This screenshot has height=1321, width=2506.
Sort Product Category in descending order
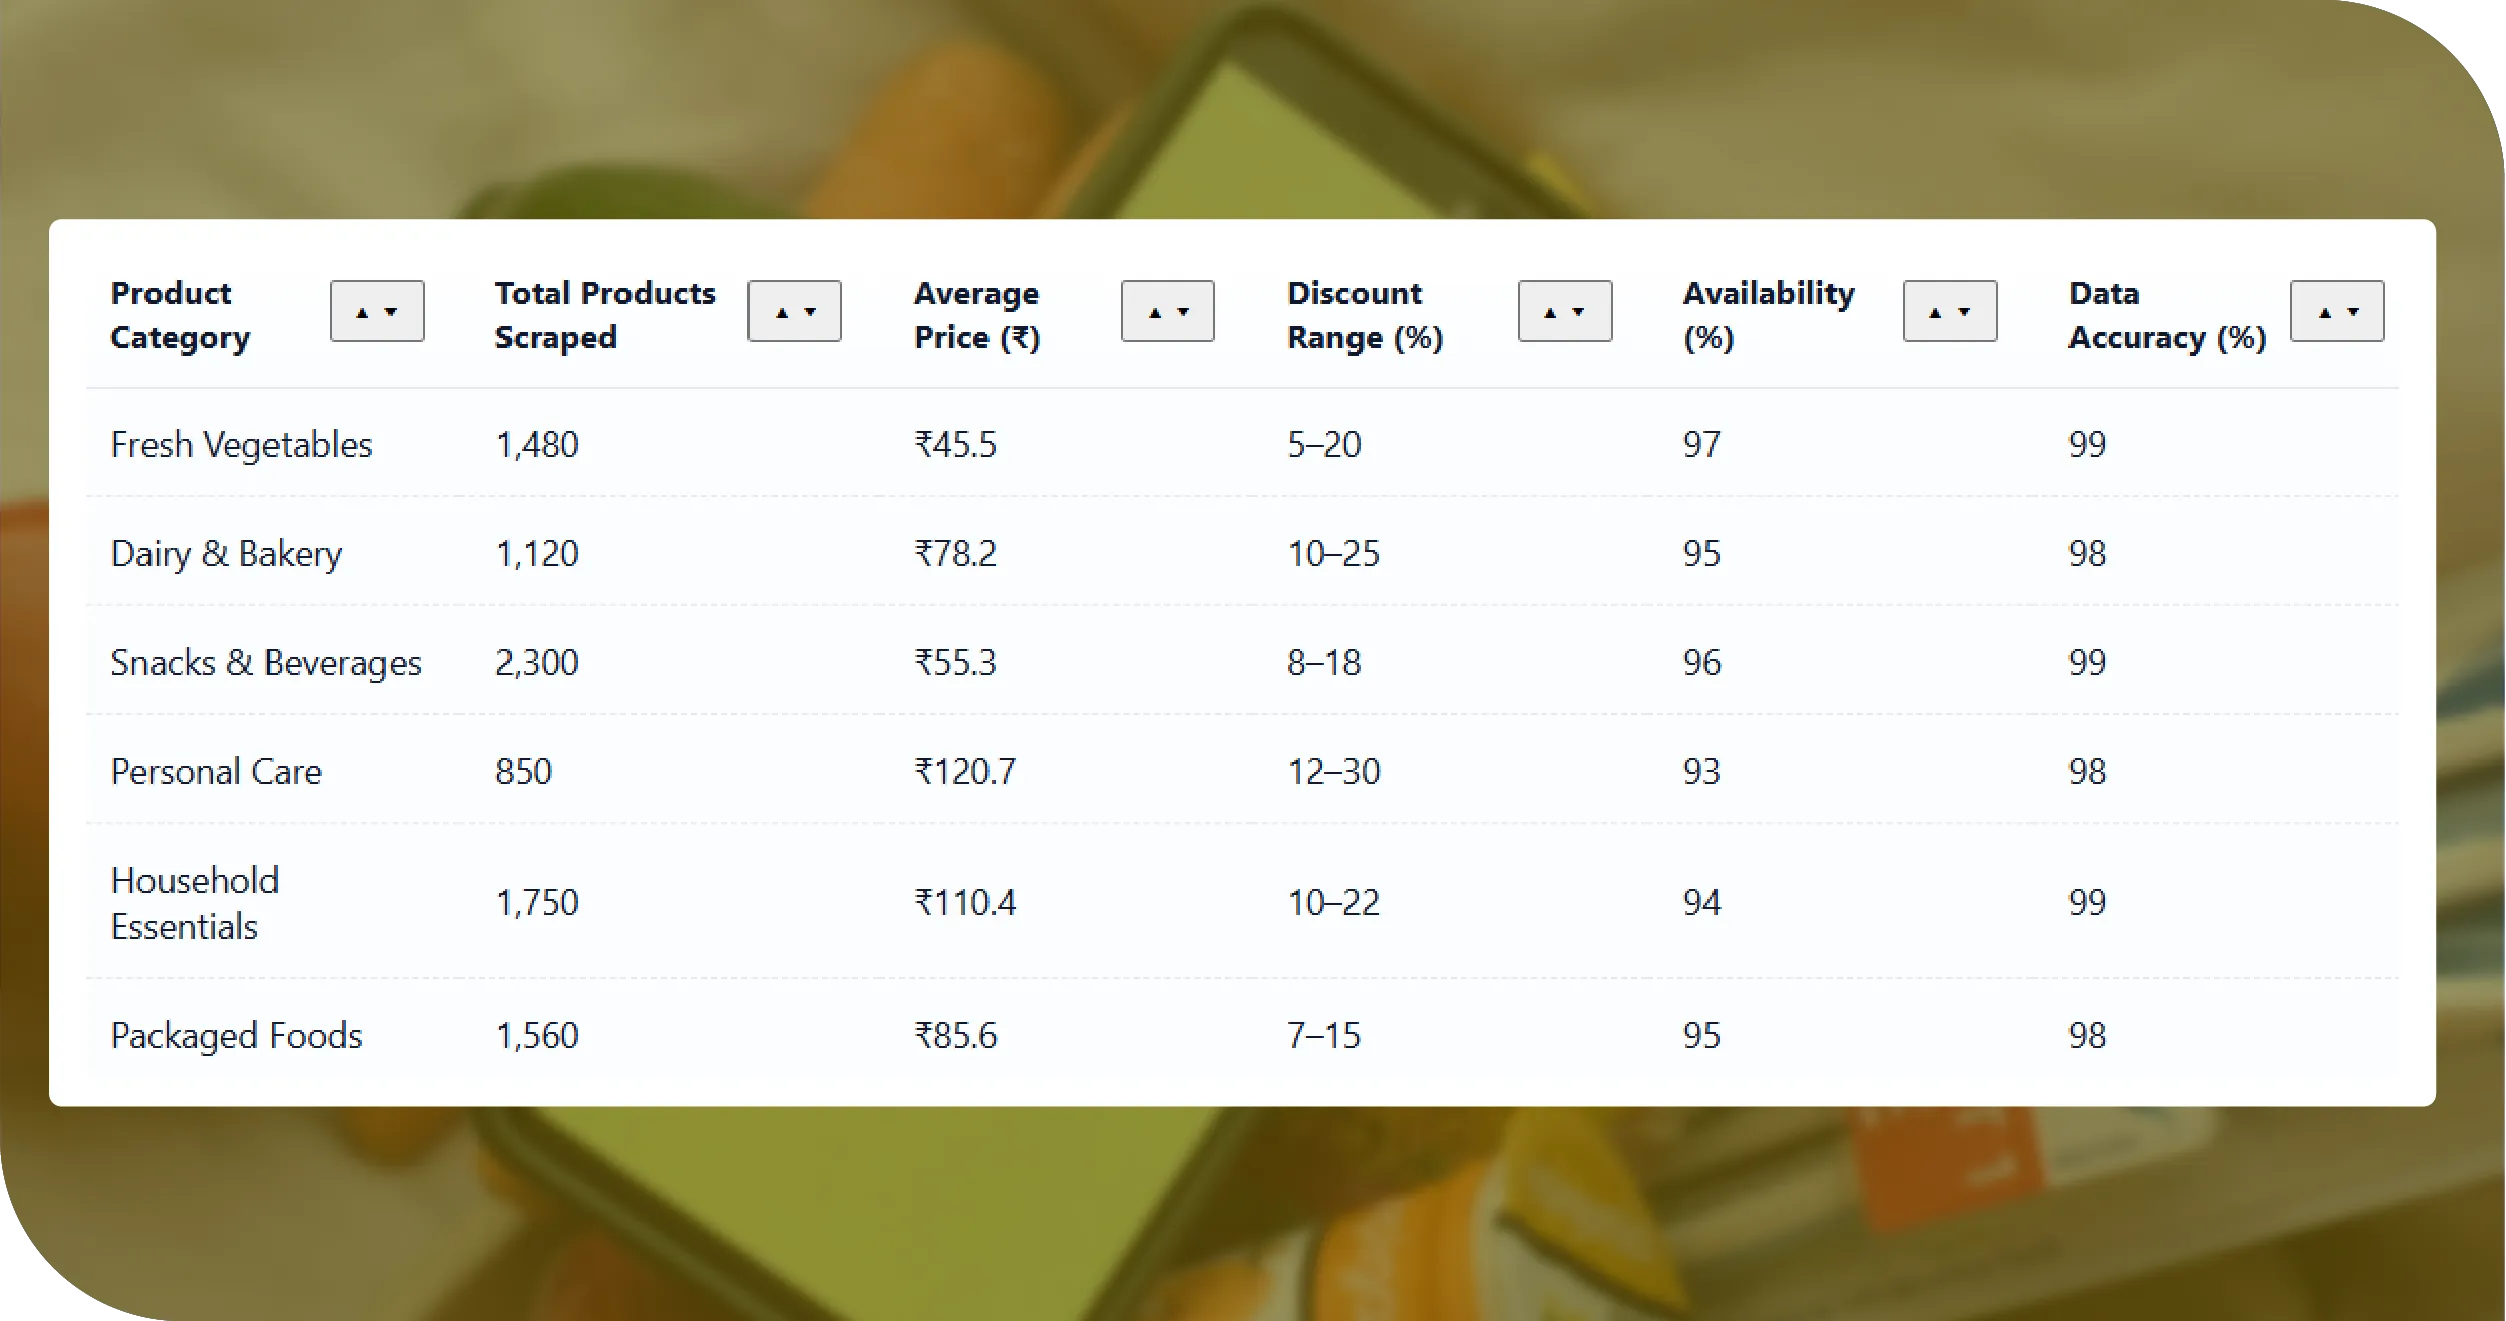click(x=392, y=313)
